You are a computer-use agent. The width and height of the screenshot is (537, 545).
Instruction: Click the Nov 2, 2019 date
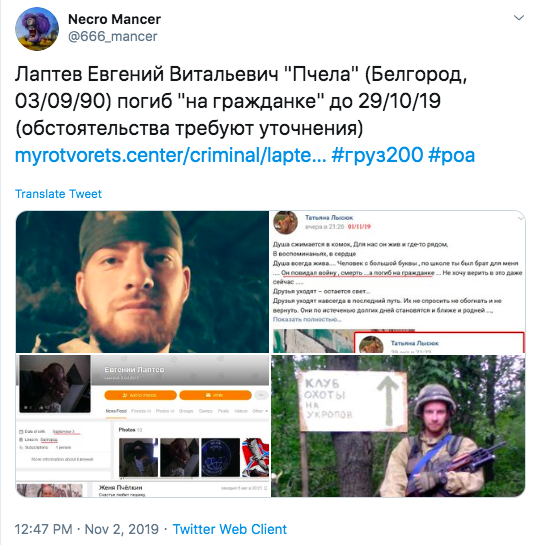122,529
